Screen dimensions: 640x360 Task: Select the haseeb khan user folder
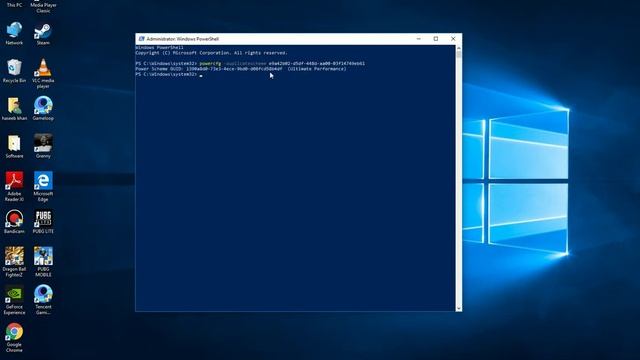(x=14, y=109)
